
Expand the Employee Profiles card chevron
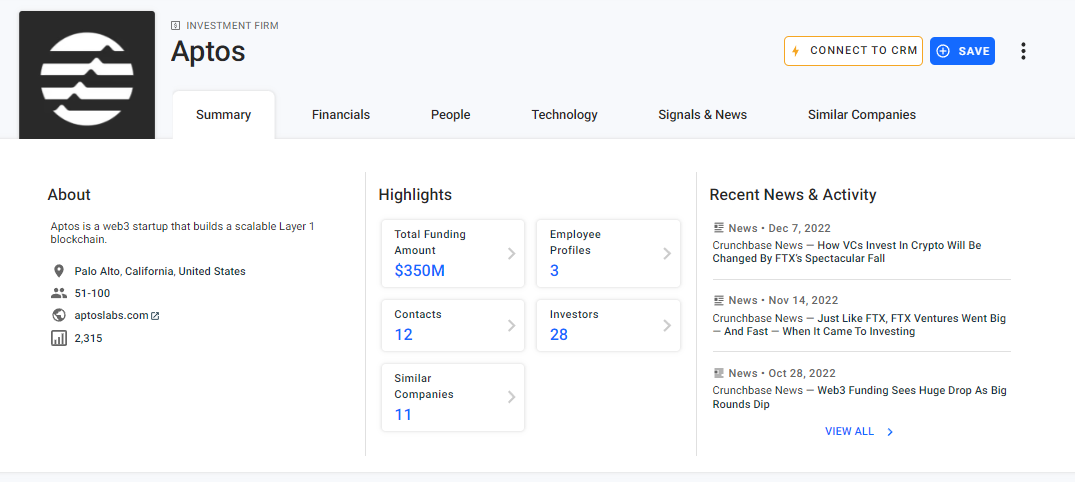666,254
